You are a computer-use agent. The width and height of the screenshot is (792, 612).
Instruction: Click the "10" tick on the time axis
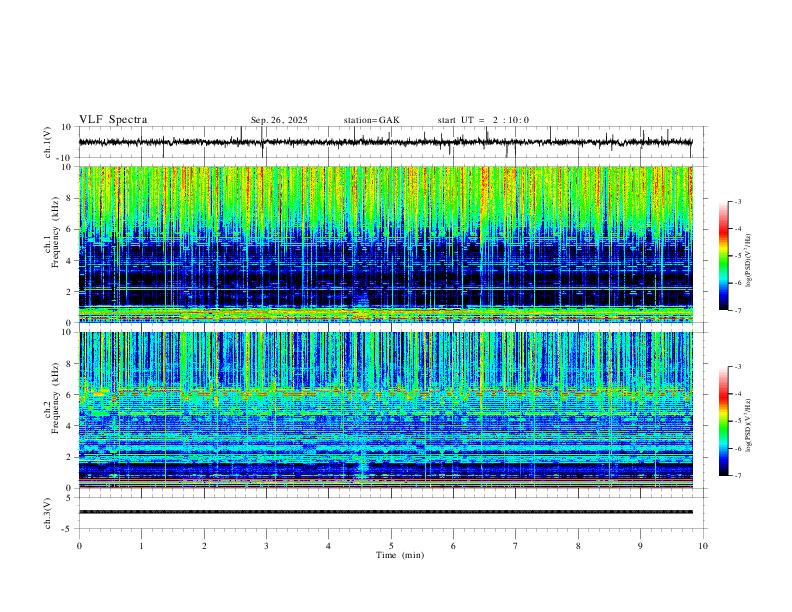[x=703, y=546]
